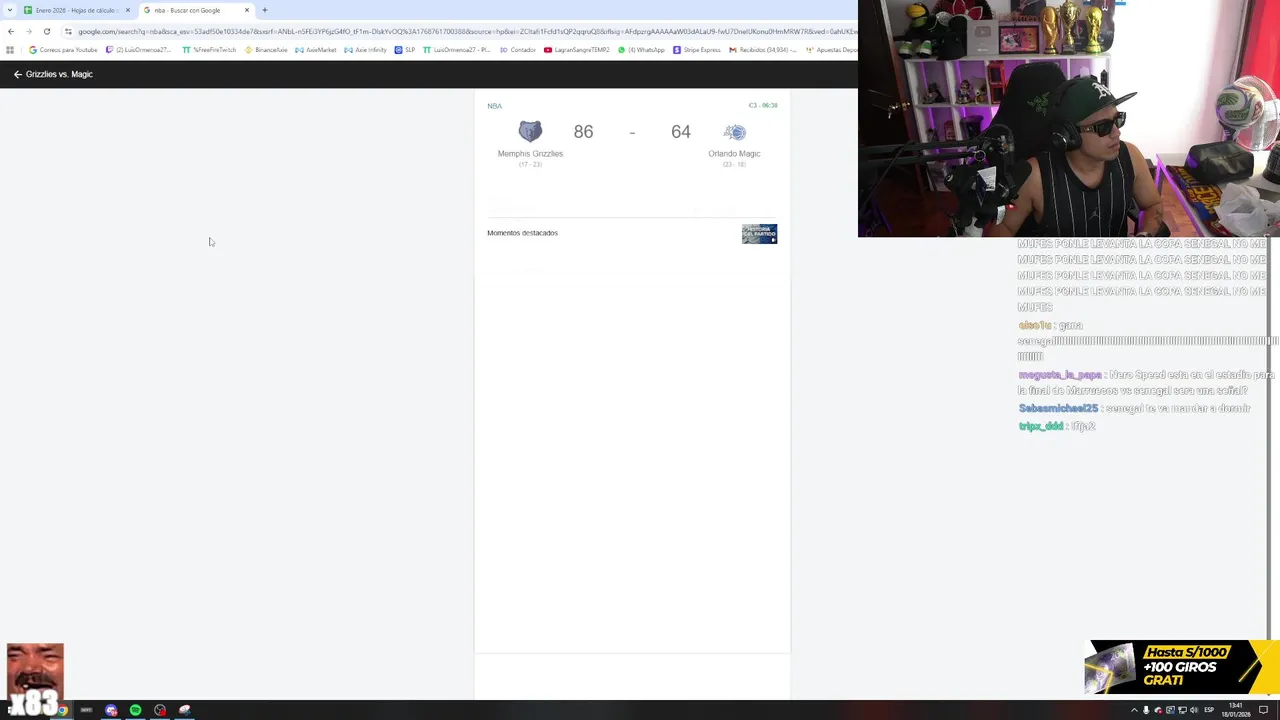Click the Memphis Grizzlies team logo
The image size is (1280, 720).
tap(530, 132)
